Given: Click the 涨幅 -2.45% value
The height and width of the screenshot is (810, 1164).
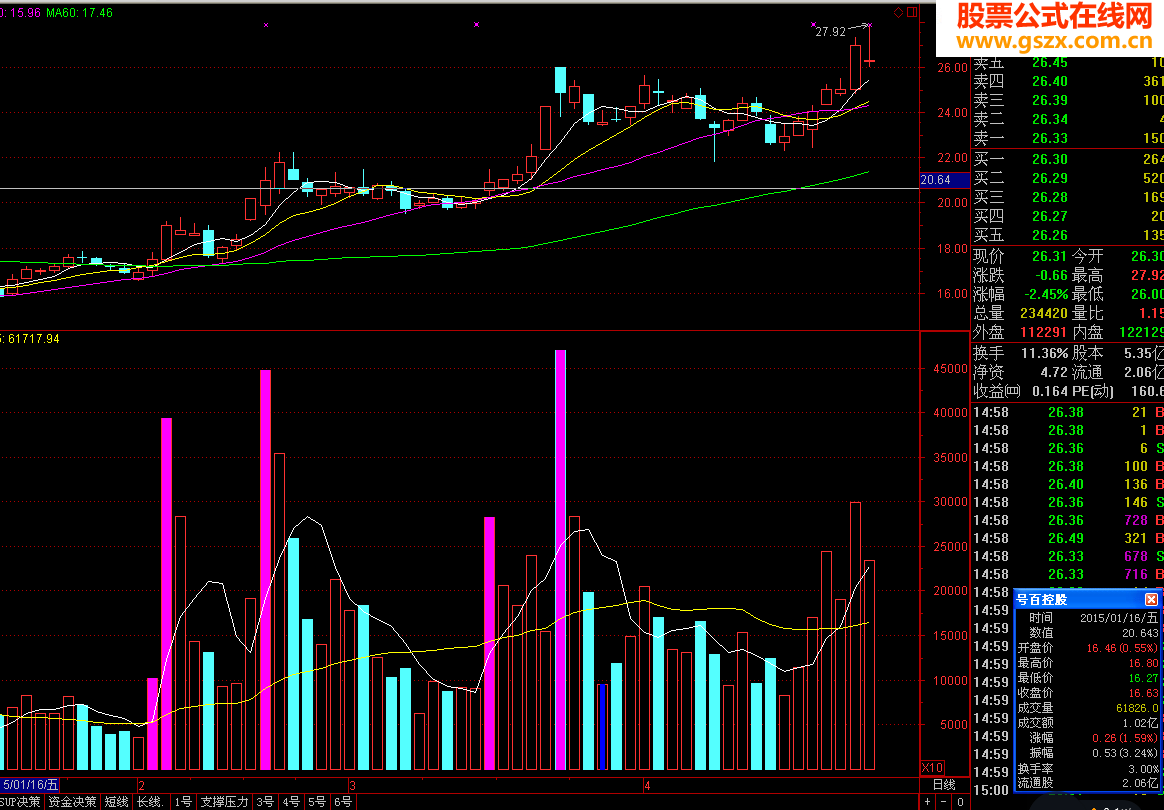Looking at the screenshot, I should tap(1046, 294).
